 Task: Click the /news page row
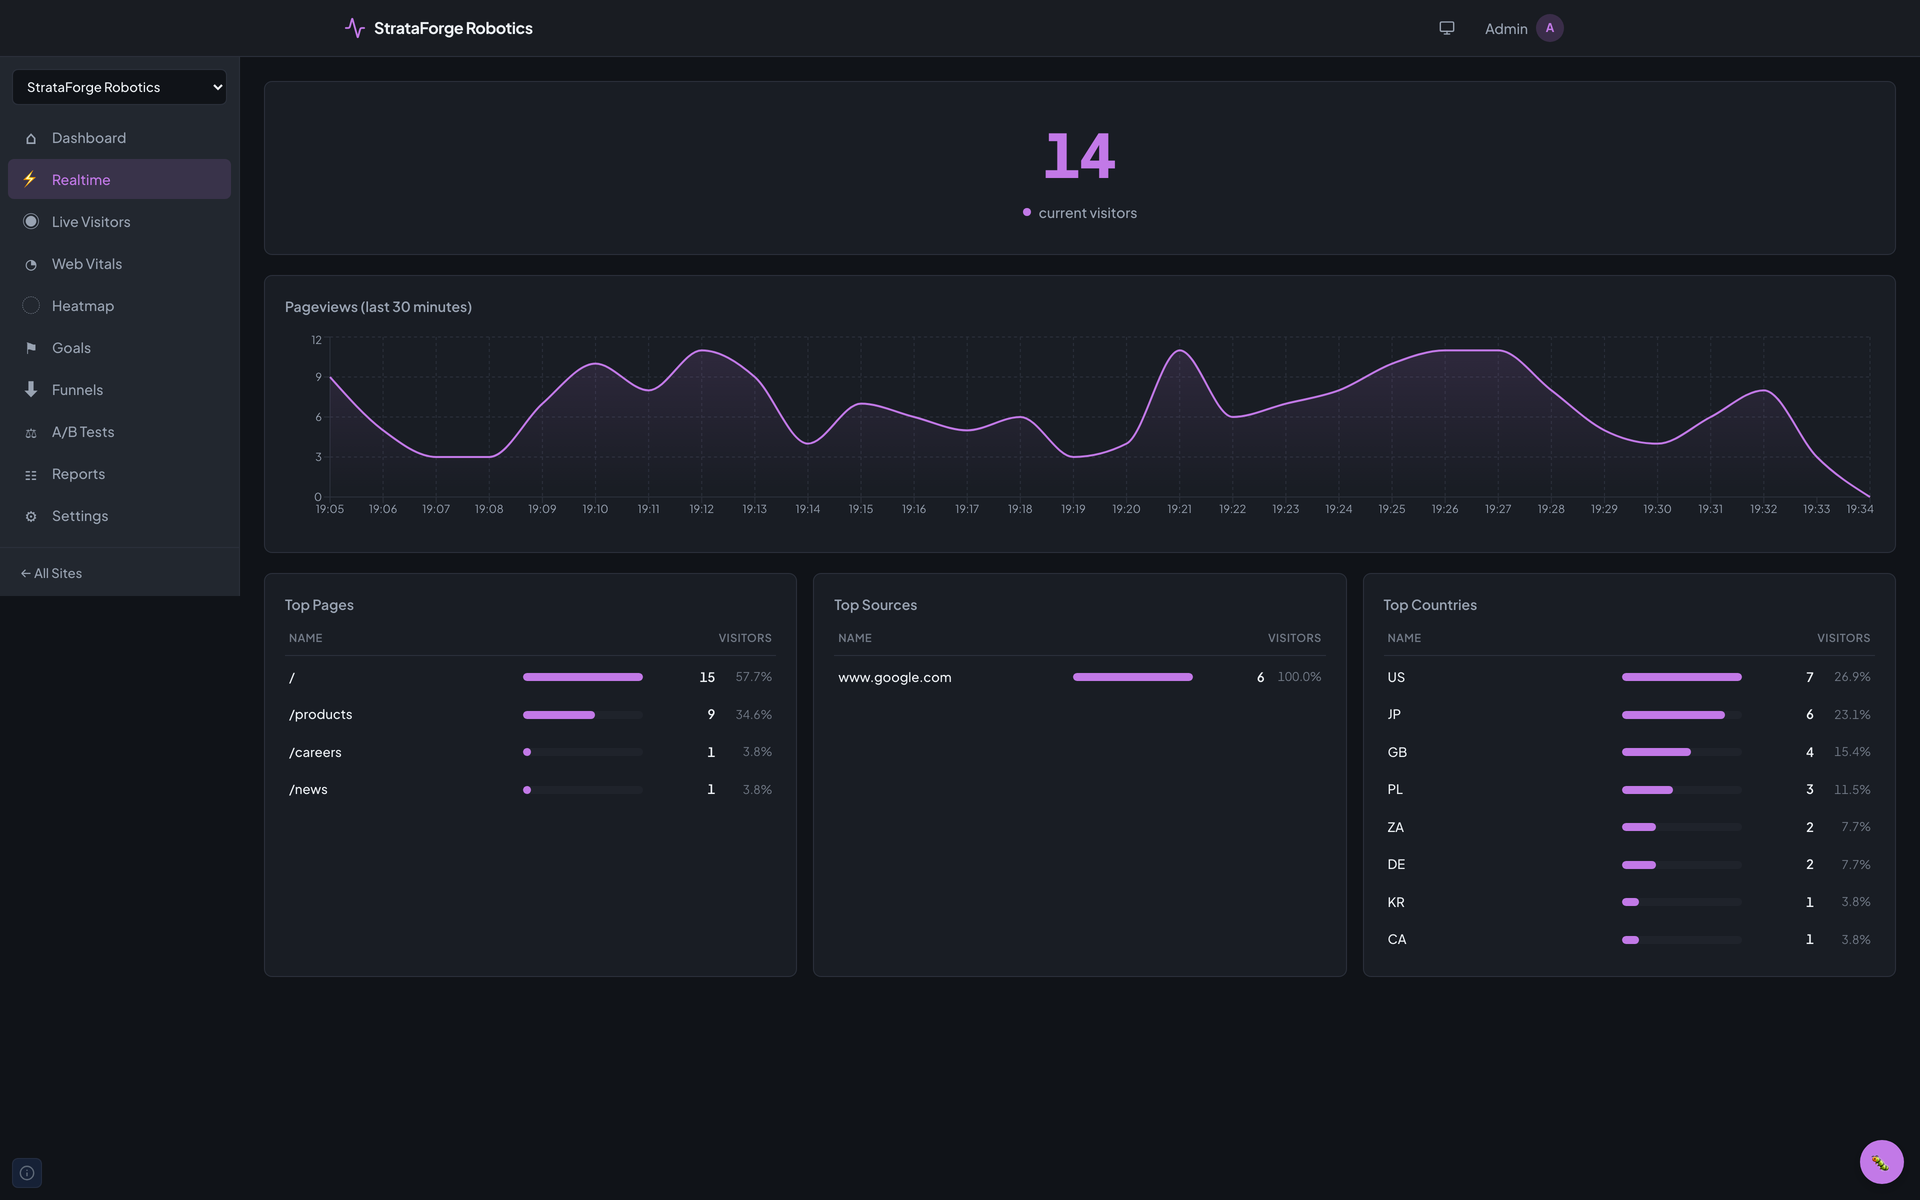coord(530,790)
